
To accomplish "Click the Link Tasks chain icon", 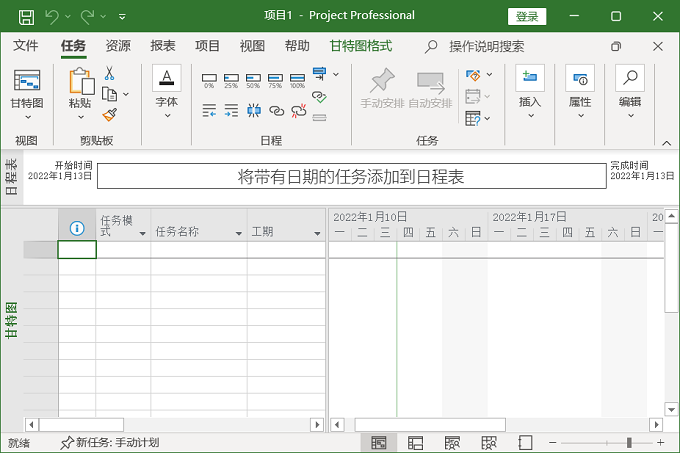I will (x=276, y=111).
